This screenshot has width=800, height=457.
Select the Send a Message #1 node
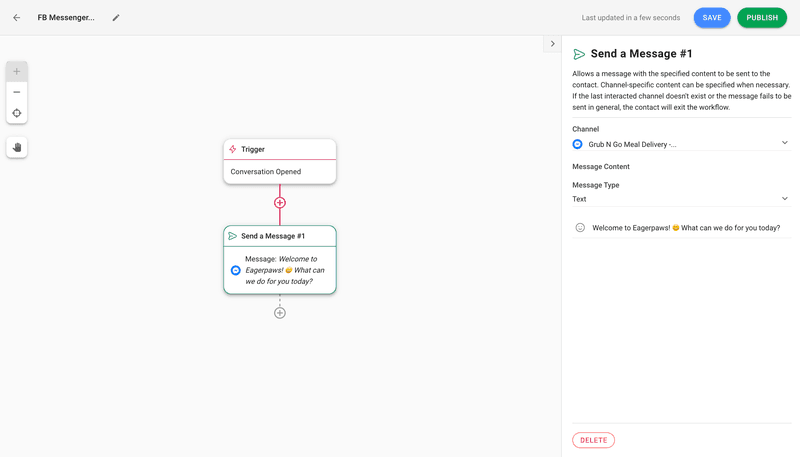(x=280, y=236)
